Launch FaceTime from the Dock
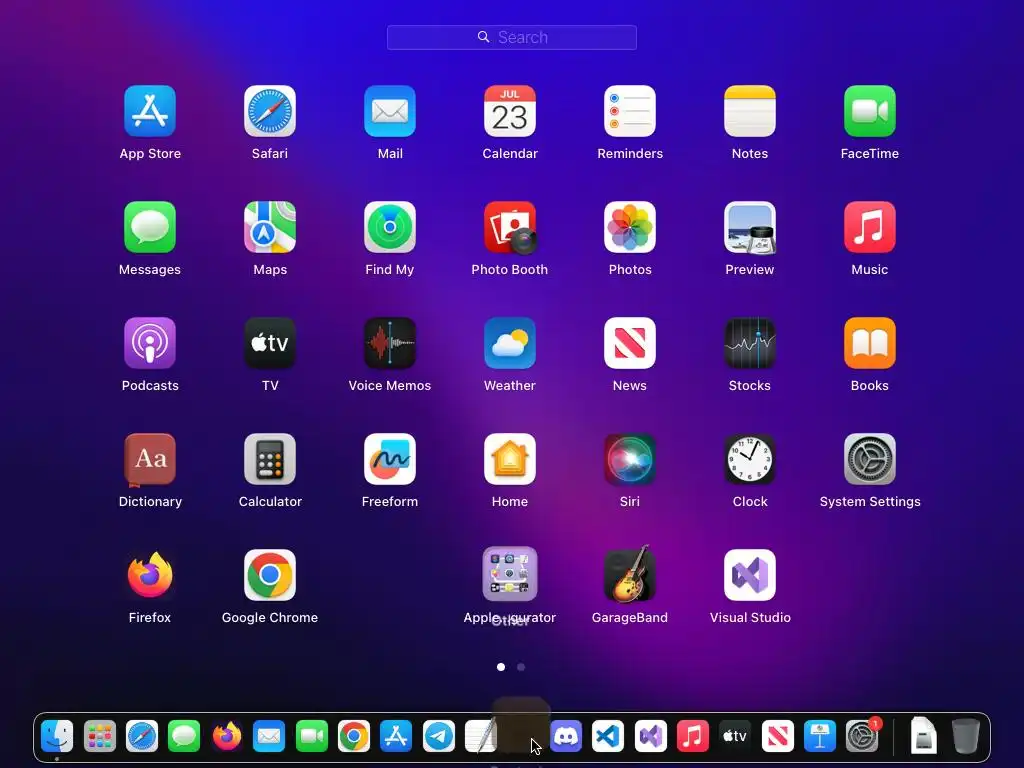The width and height of the screenshot is (1024, 768). click(312, 737)
